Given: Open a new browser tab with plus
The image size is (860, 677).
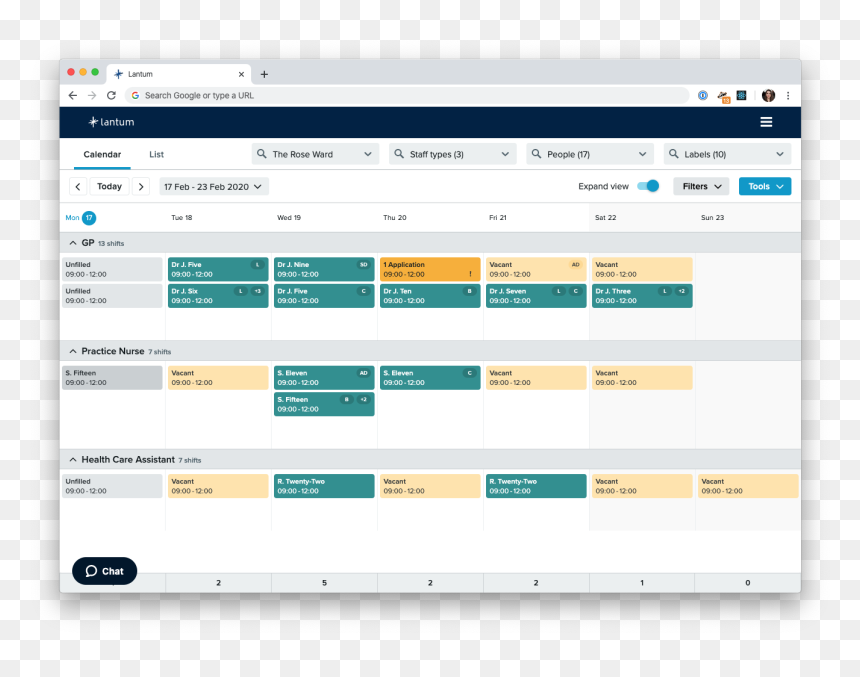Looking at the screenshot, I should click(264, 74).
